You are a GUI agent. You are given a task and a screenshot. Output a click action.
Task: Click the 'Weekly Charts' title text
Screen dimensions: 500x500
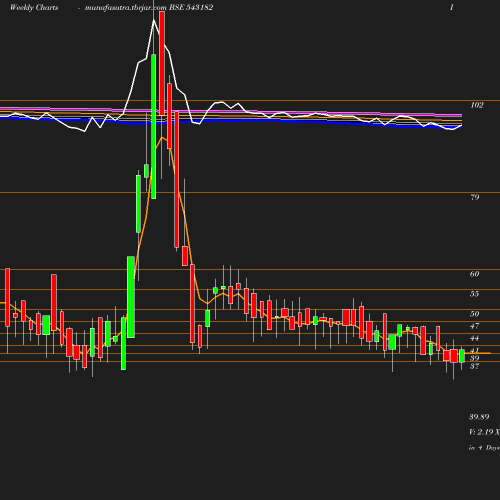(x=34, y=7)
